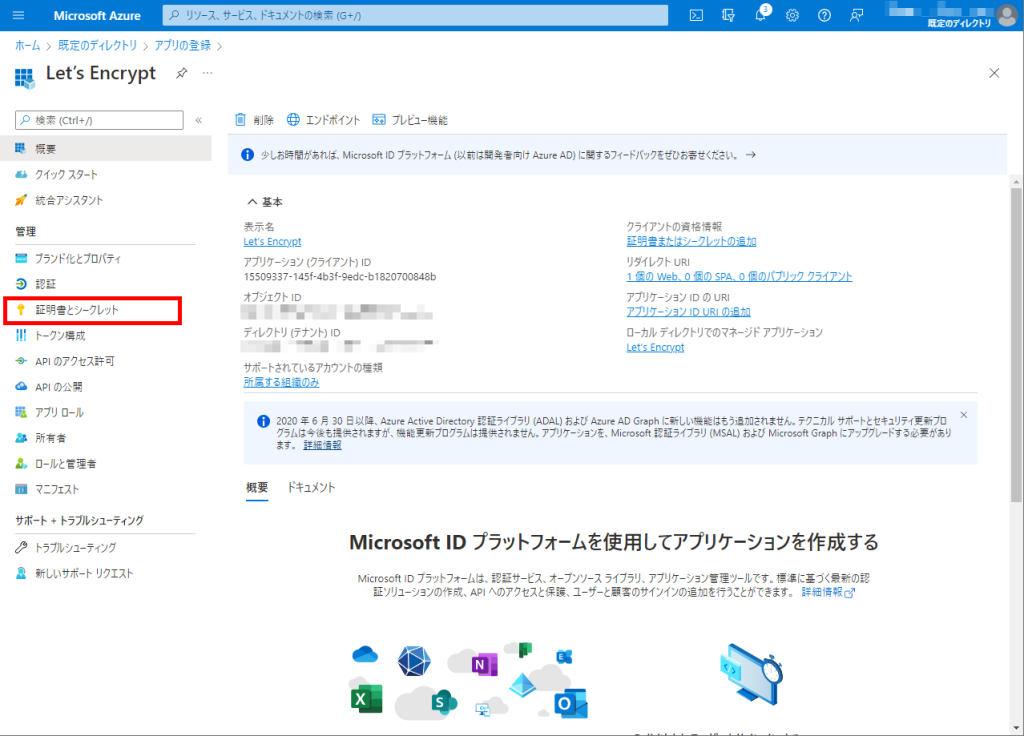Click the info icon in feedback banner
This screenshot has height=736, width=1024.
point(248,155)
